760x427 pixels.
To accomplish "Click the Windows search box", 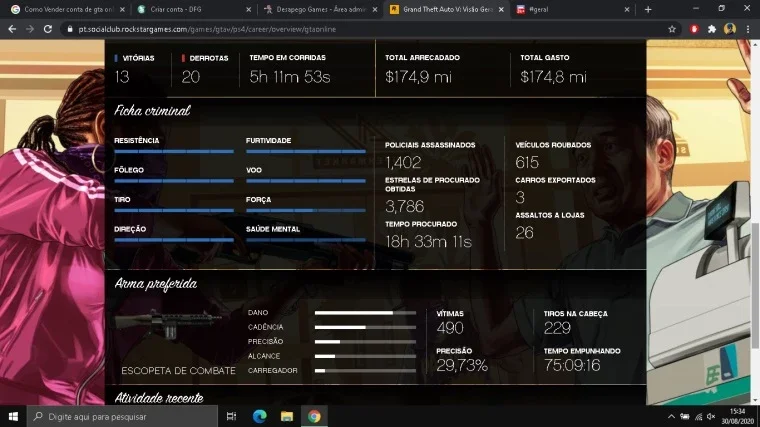I will tap(122, 416).
